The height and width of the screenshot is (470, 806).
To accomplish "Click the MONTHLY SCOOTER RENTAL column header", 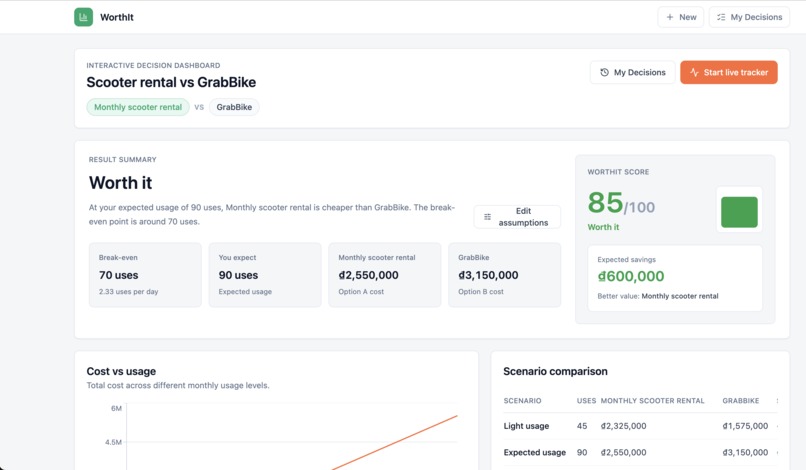I will pyautogui.click(x=652, y=401).
